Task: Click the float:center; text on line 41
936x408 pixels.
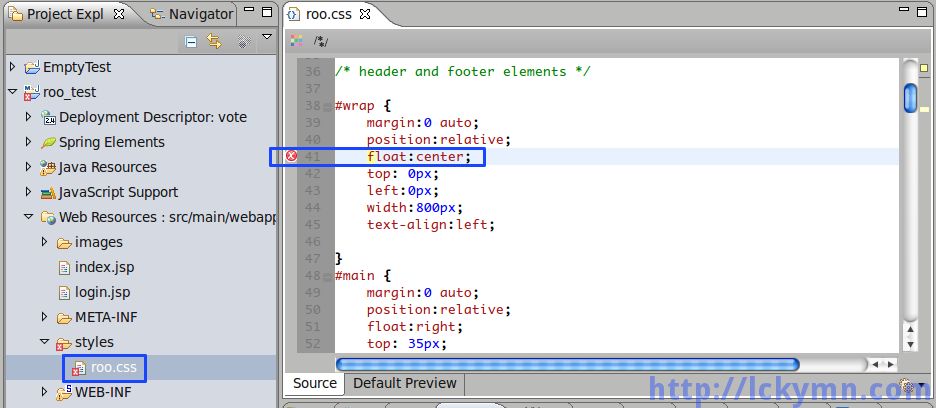Action: pyautogui.click(x=418, y=157)
